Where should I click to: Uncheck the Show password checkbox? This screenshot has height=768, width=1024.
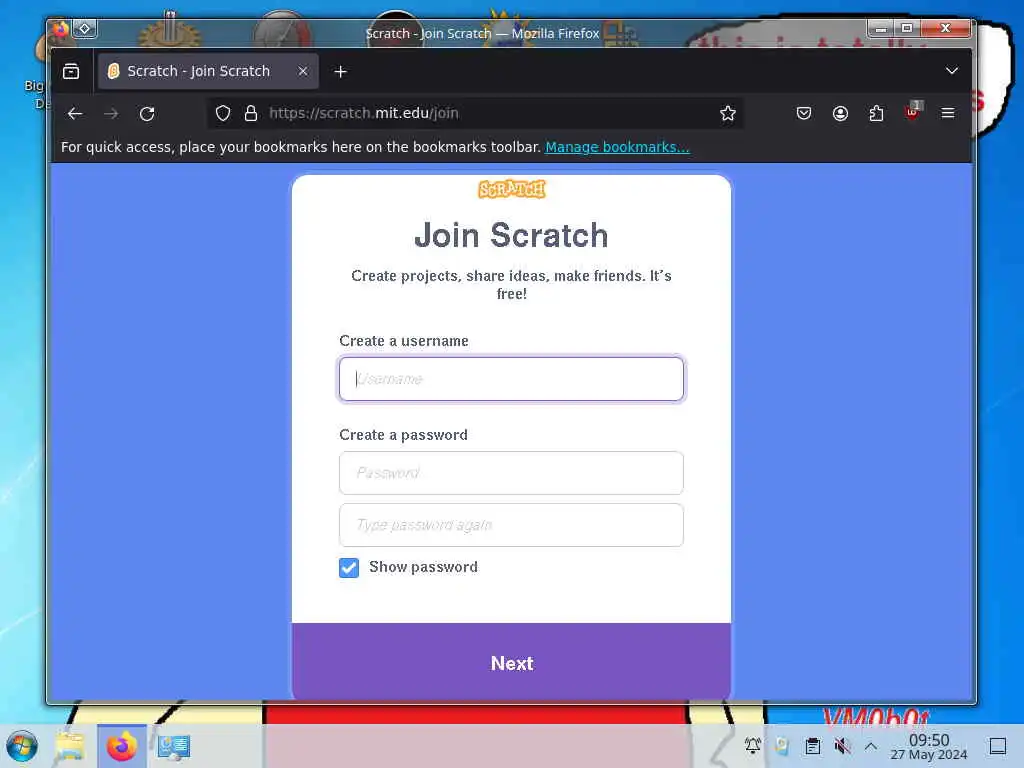point(349,568)
